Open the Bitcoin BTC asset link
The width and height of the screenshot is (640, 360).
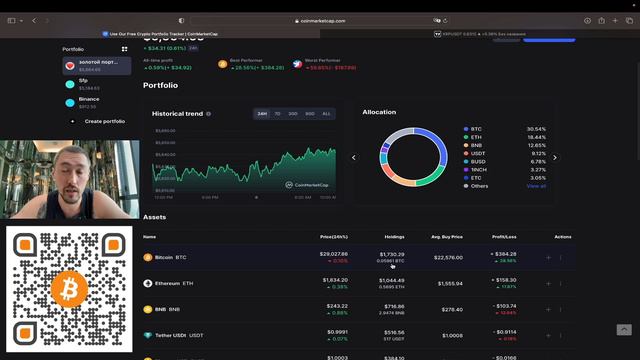(x=165, y=258)
